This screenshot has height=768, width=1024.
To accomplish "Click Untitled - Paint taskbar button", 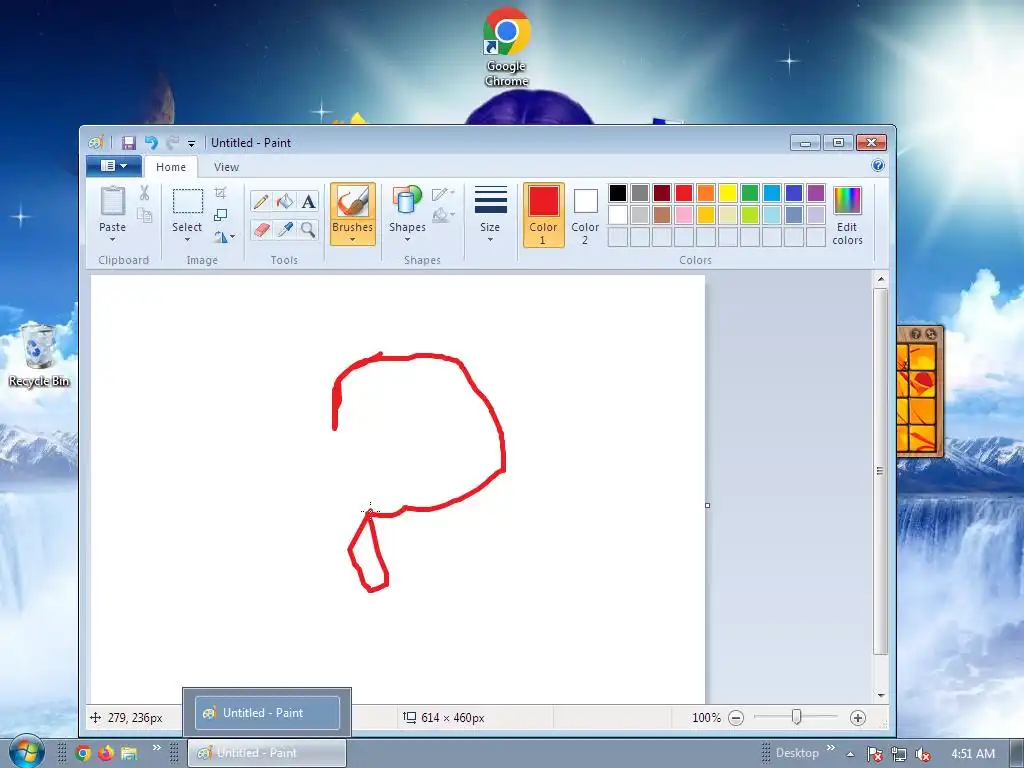I will pyautogui.click(x=267, y=753).
